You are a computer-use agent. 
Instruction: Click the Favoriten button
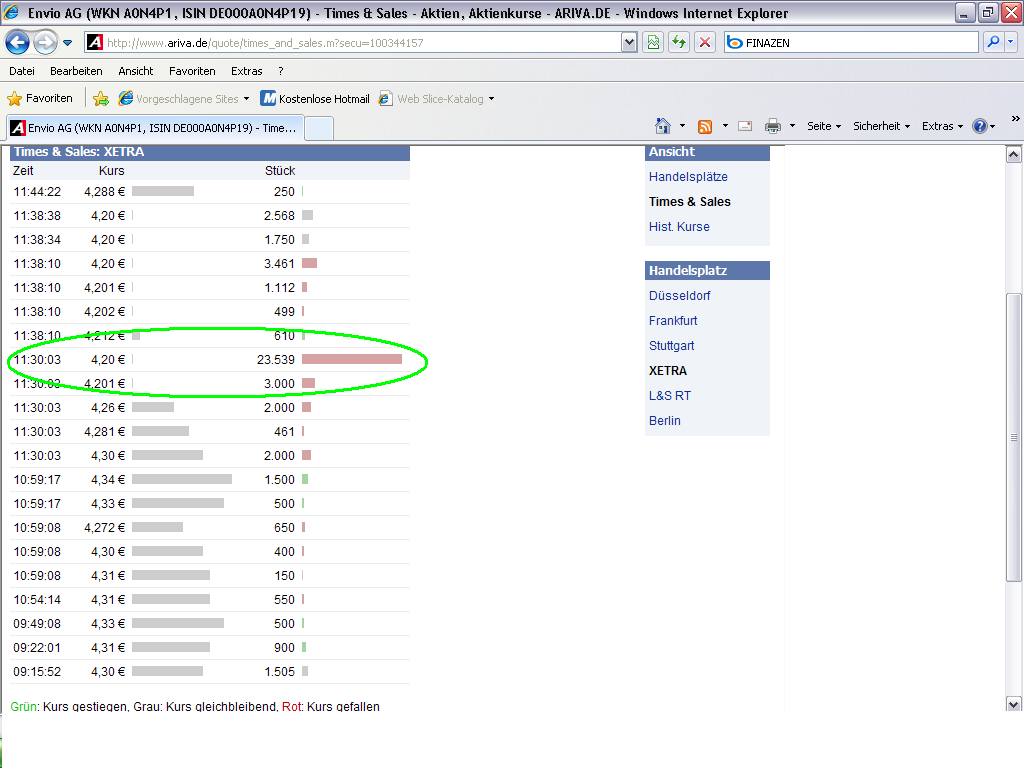40,98
